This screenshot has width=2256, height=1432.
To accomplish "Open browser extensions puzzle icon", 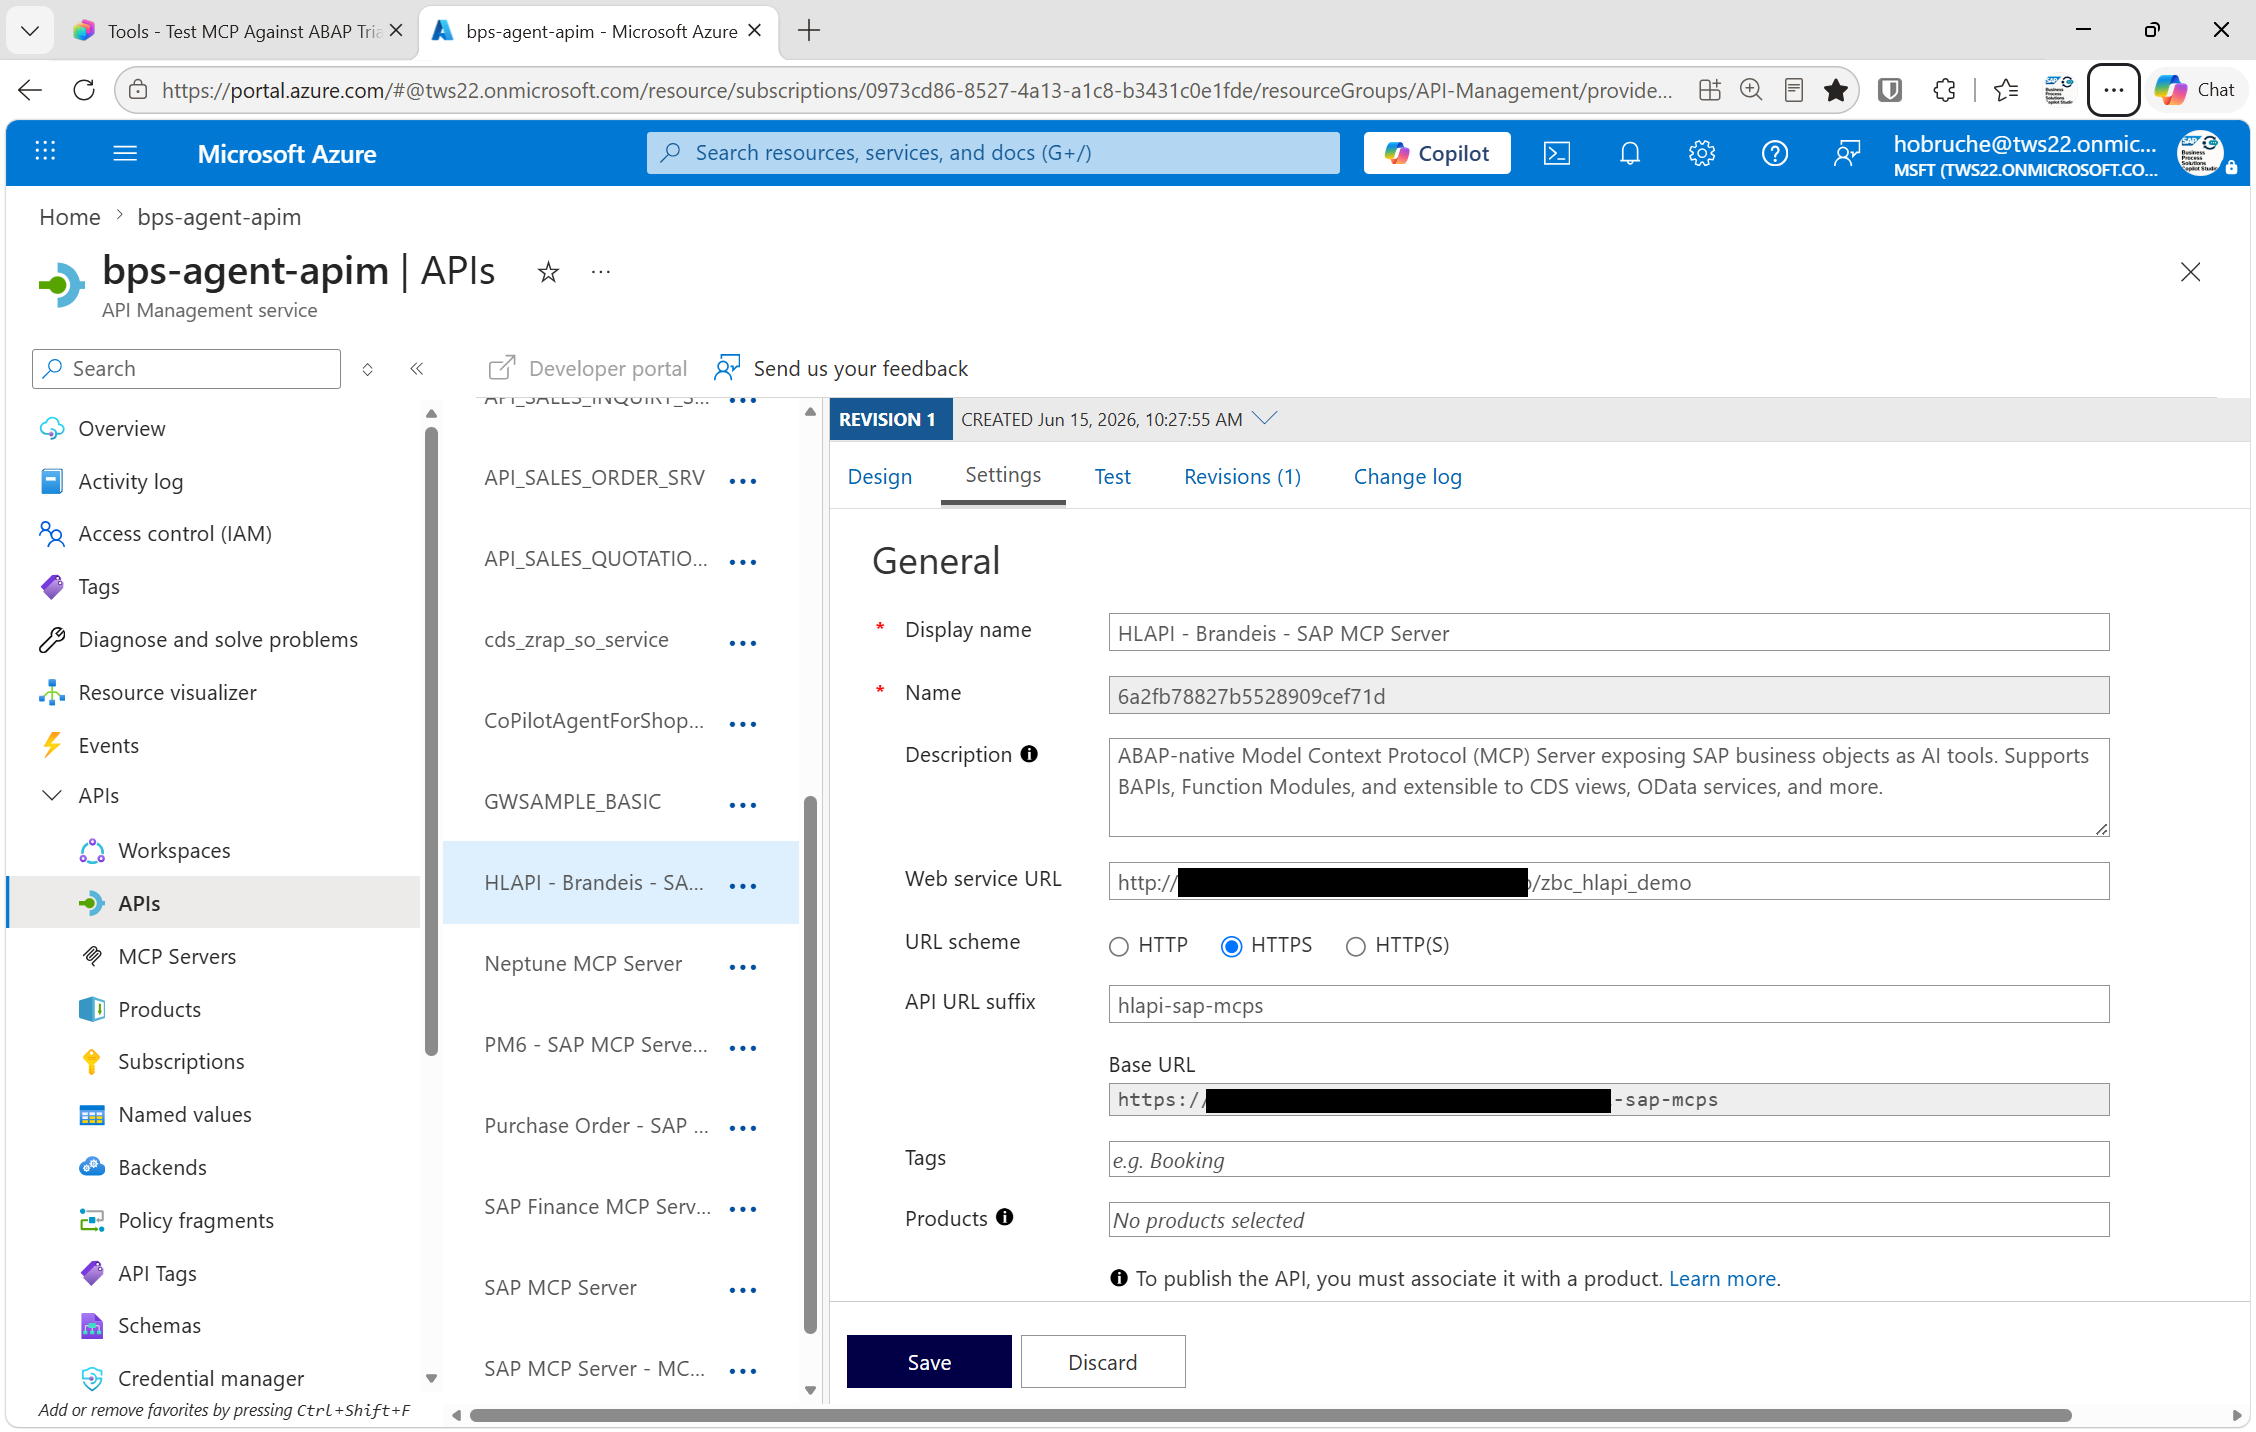I will click(1944, 90).
